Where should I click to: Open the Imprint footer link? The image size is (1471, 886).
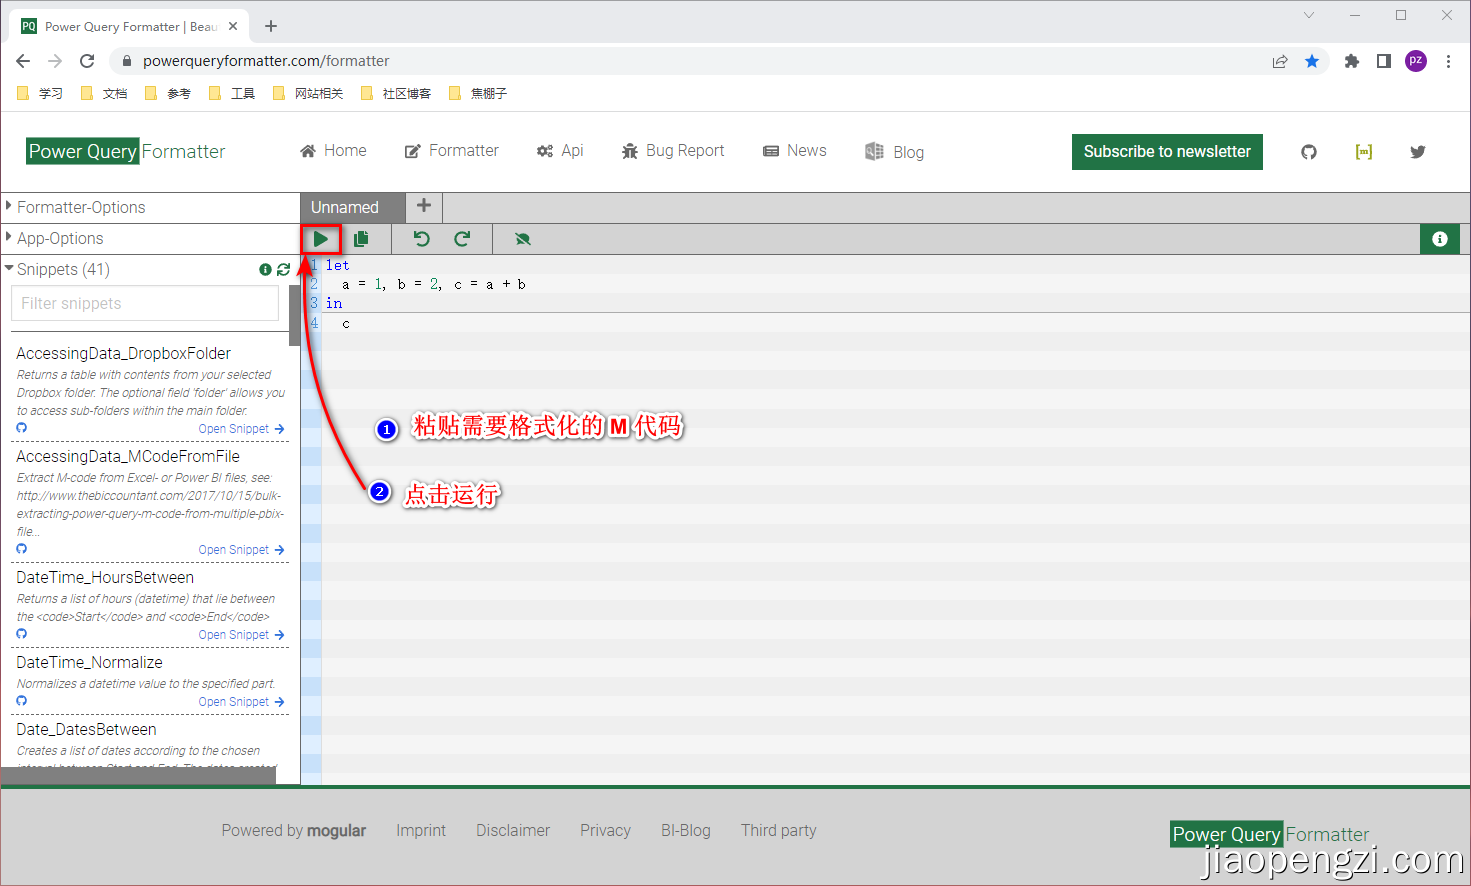tap(421, 830)
